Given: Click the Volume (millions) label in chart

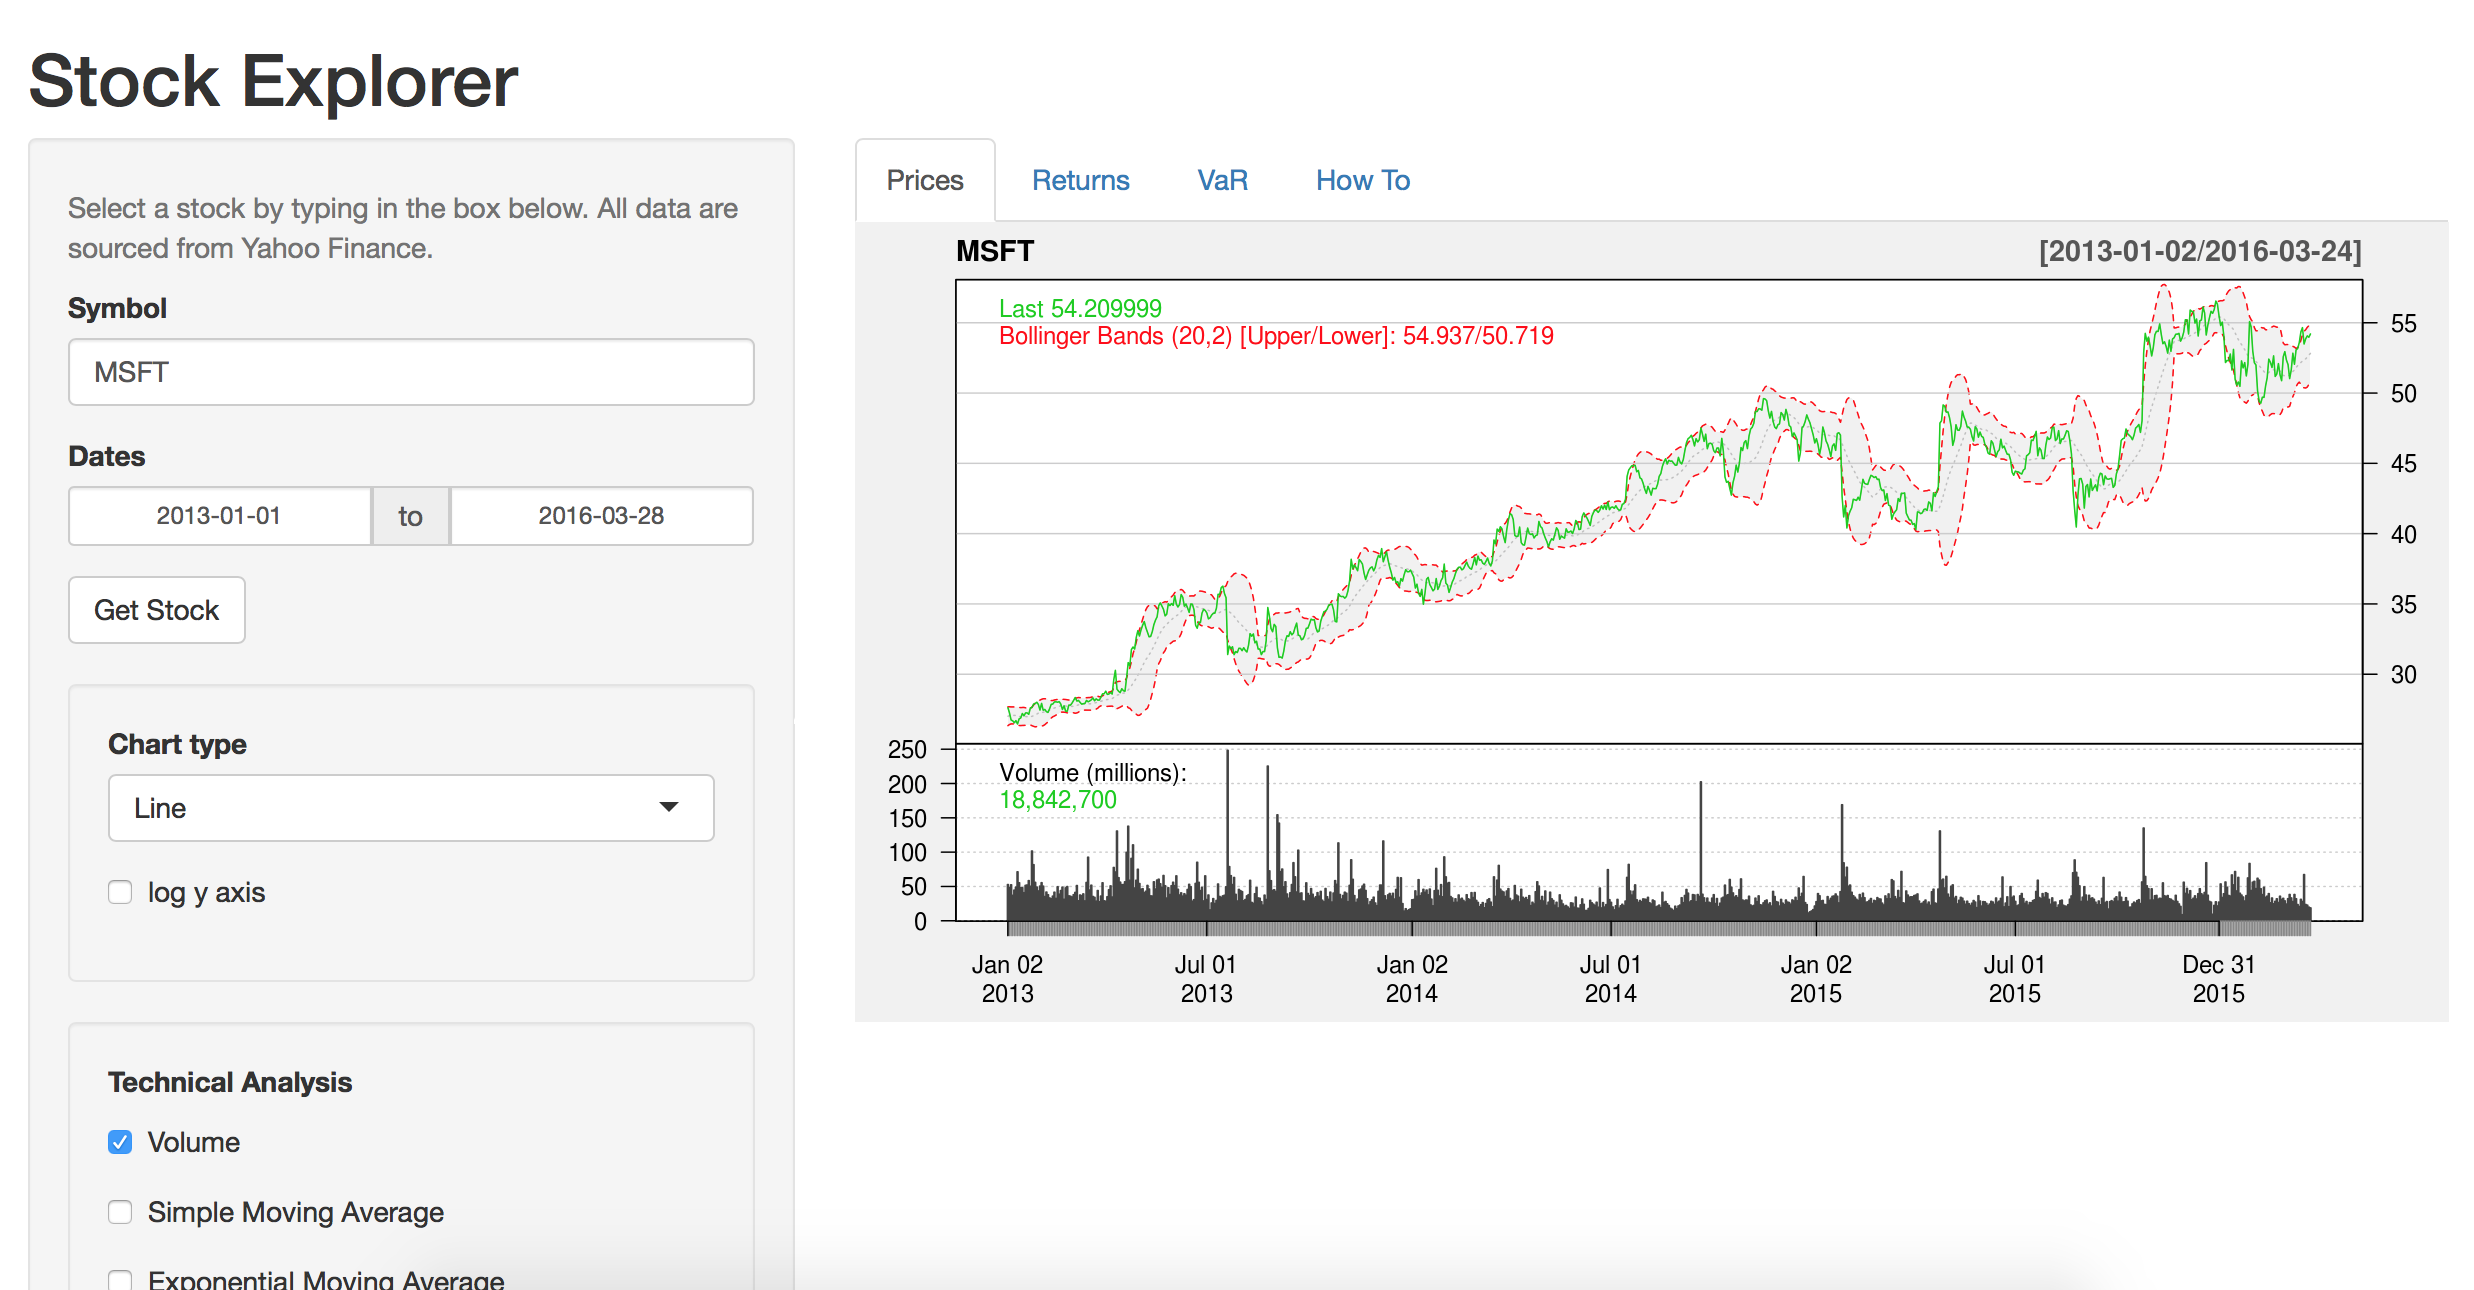Looking at the screenshot, I should (1092, 773).
